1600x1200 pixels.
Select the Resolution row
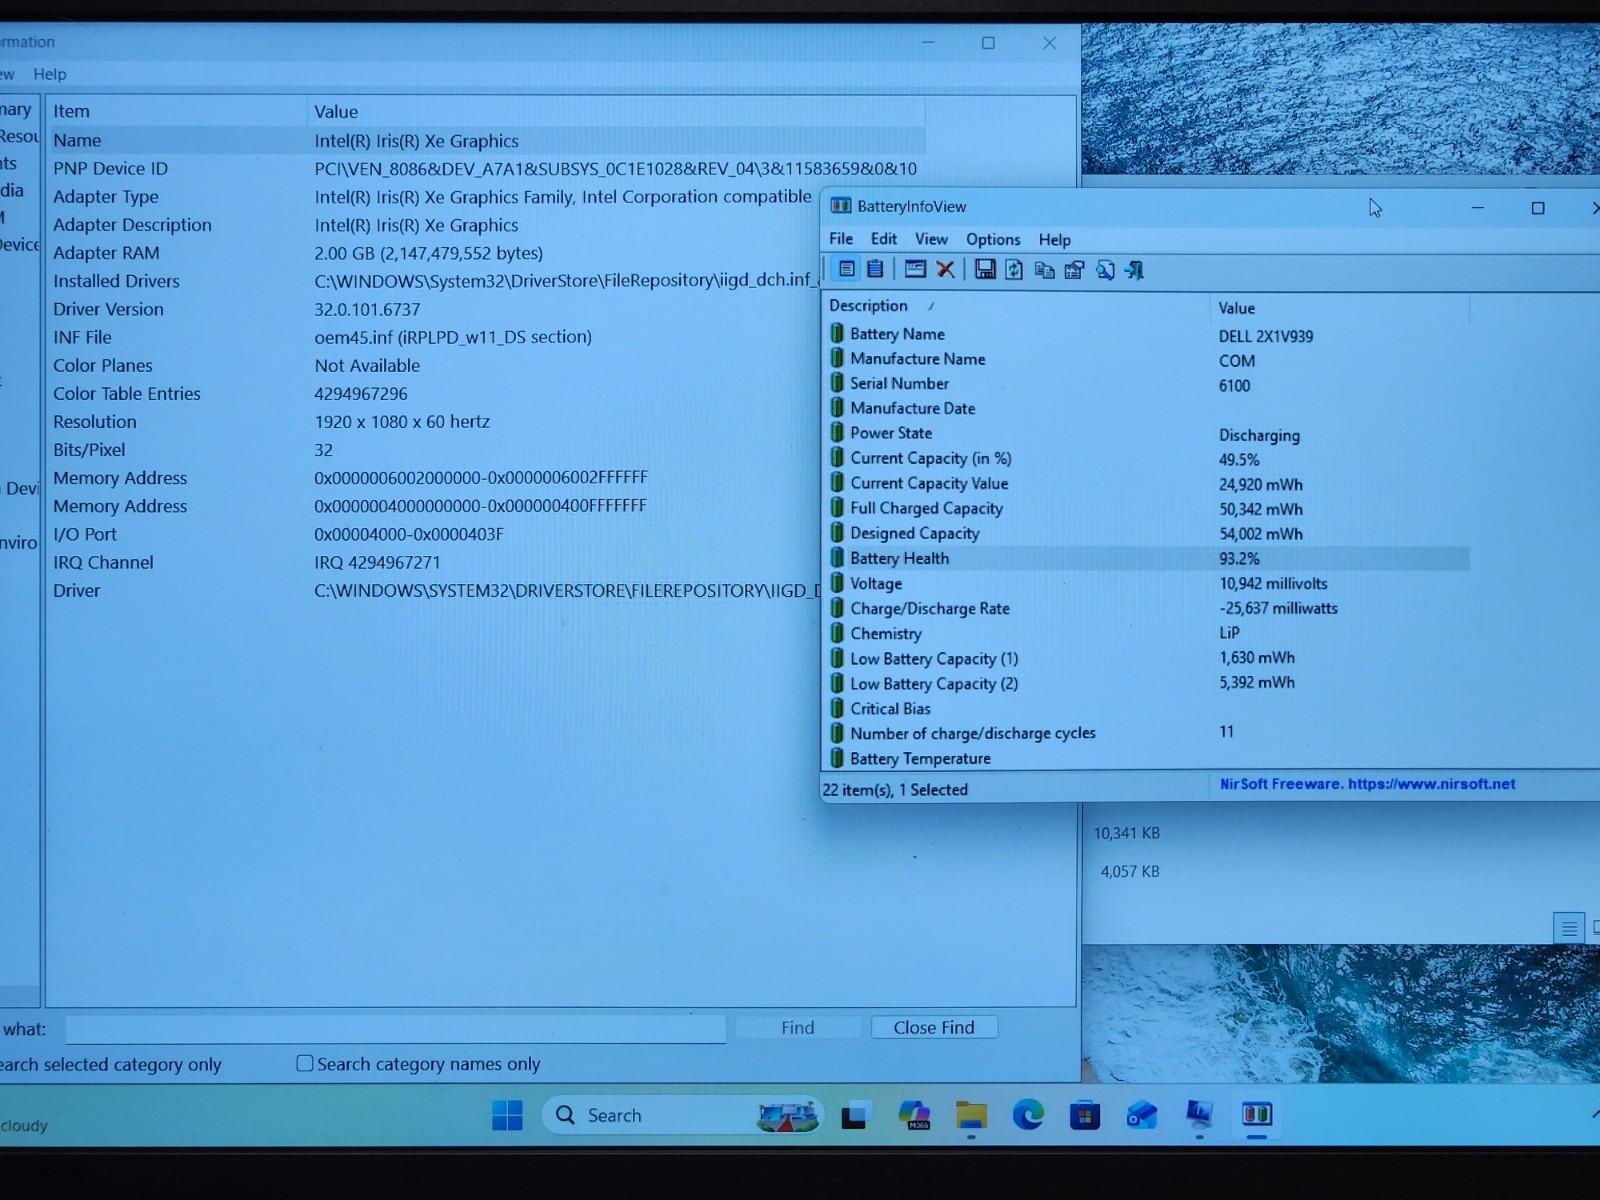coord(432,421)
